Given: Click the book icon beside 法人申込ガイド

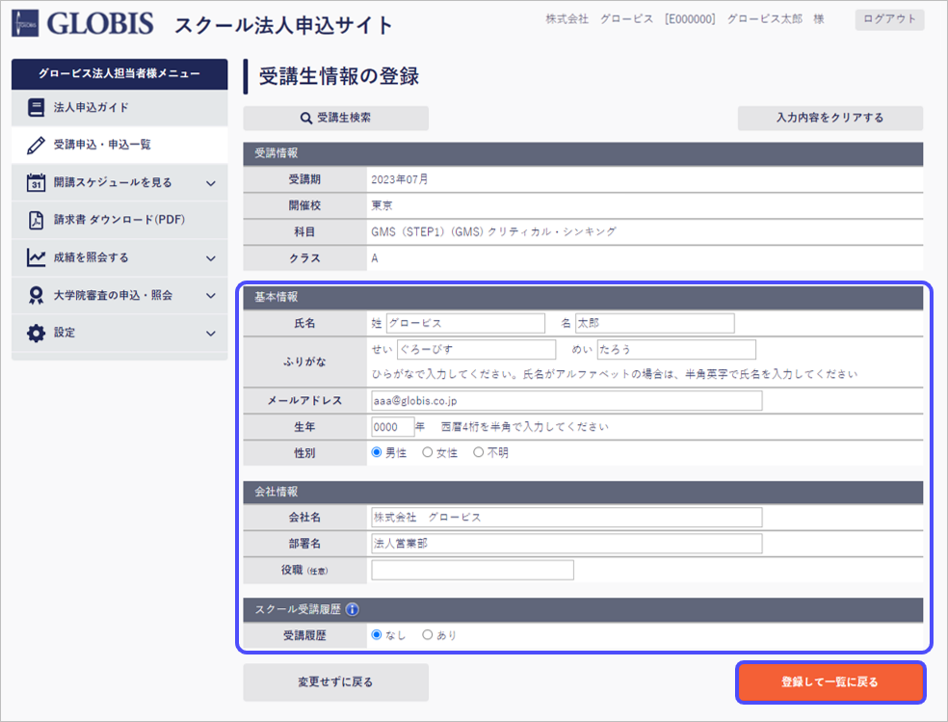Looking at the screenshot, I should point(36,108).
